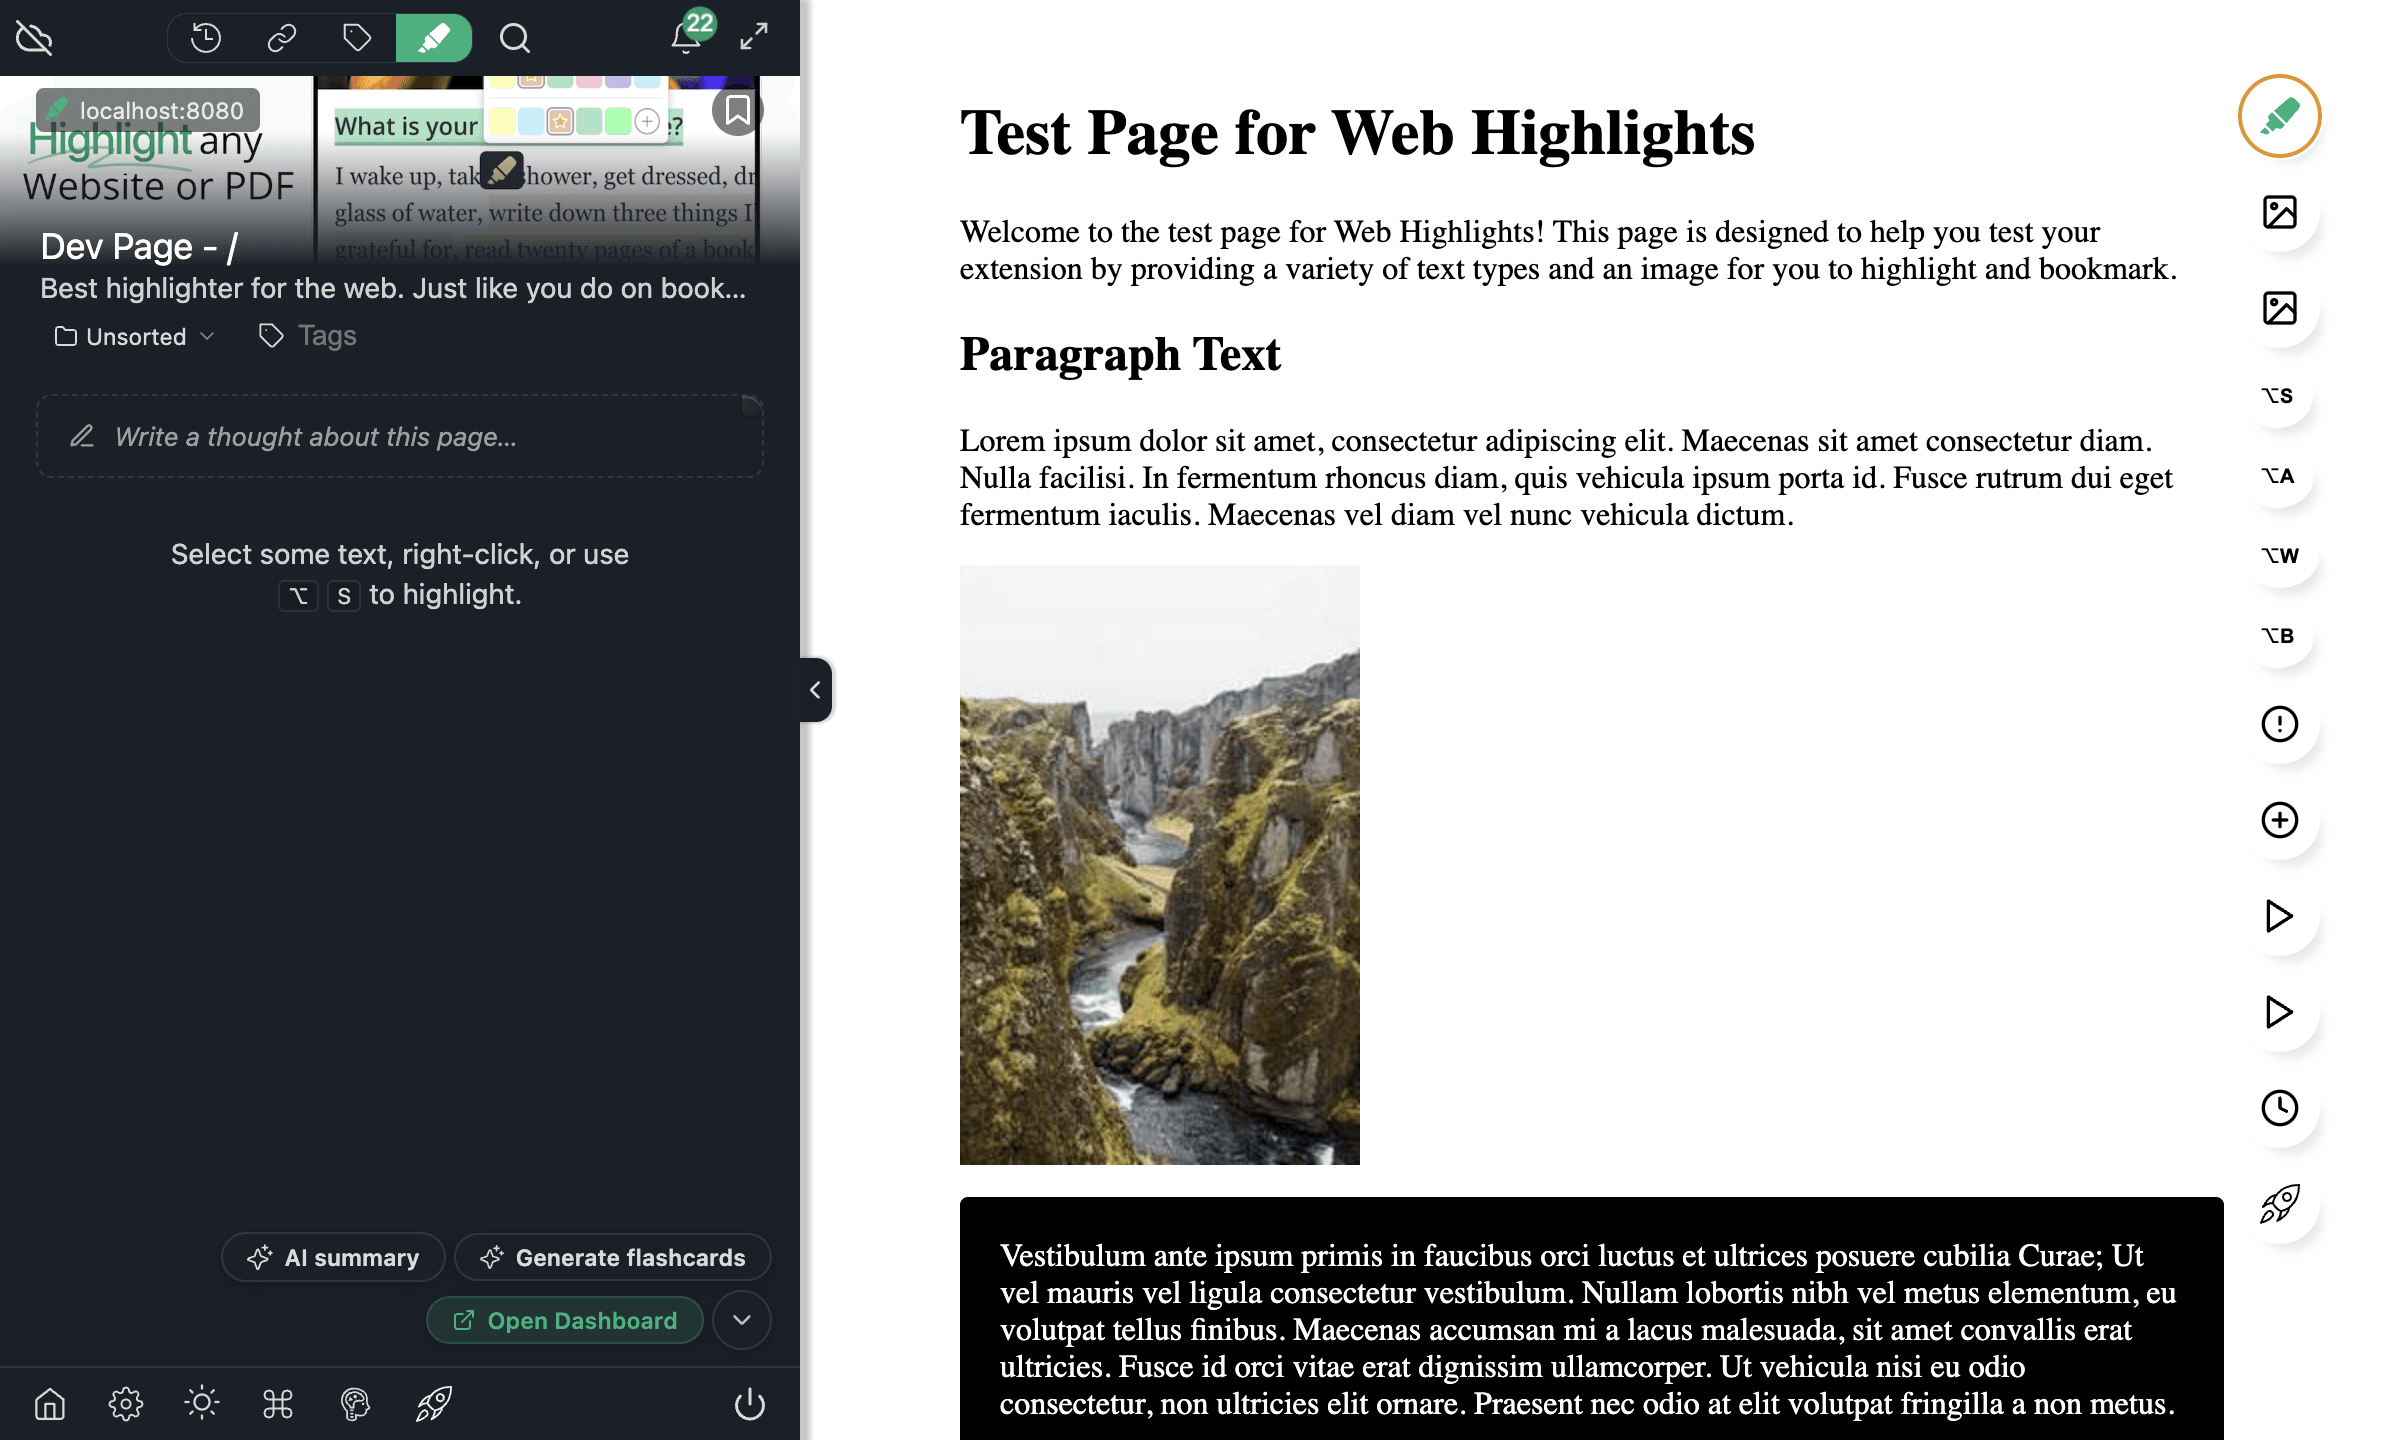Viewport: 2400px width, 1440px height.
Task: Click the second play triangle icon
Action: coord(2280,1012)
